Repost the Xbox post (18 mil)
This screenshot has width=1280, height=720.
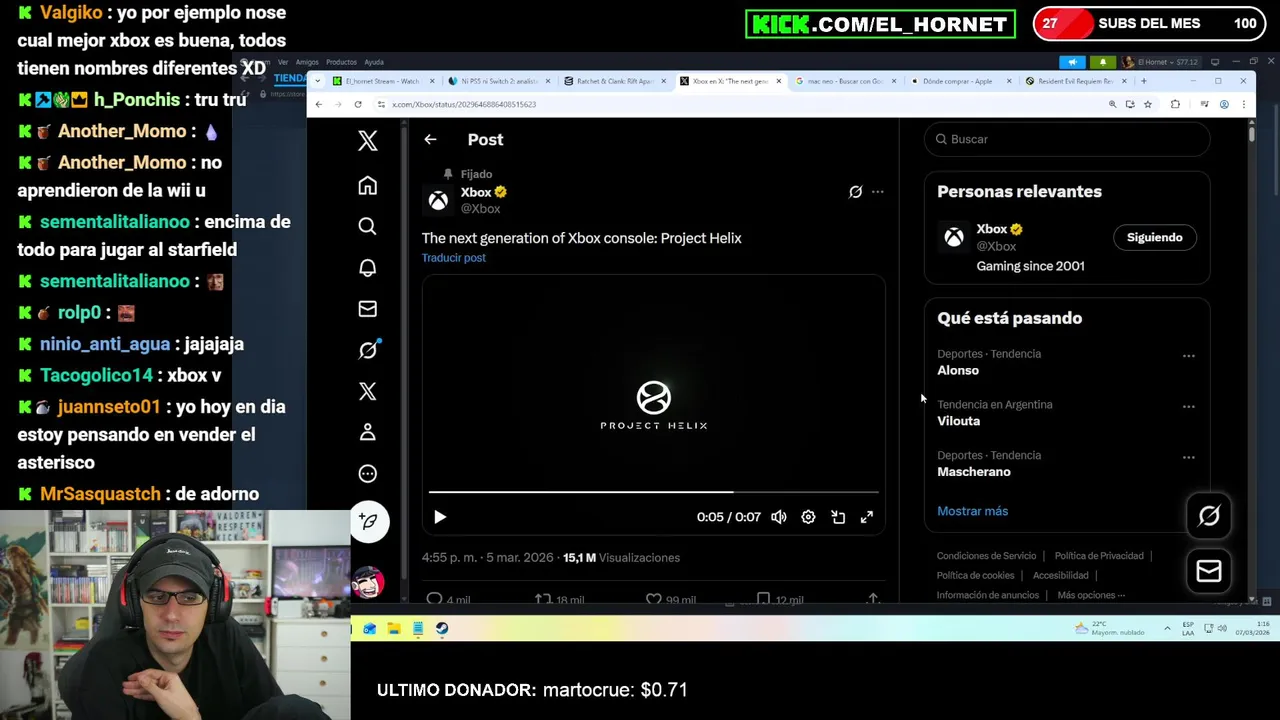(559, 599)
